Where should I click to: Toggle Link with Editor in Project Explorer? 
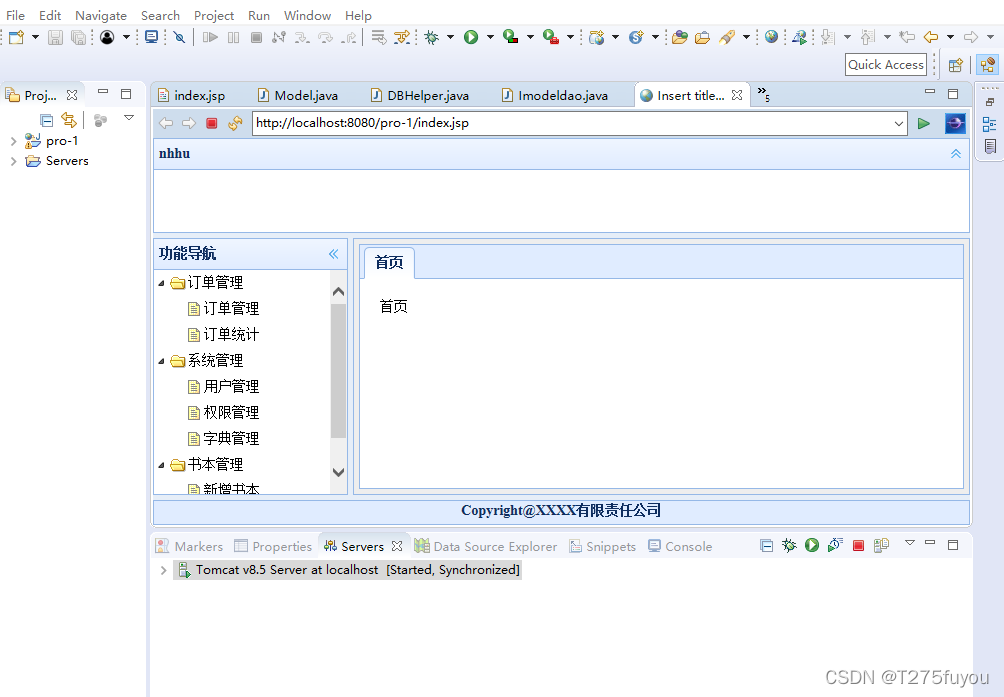pos(69,120)
